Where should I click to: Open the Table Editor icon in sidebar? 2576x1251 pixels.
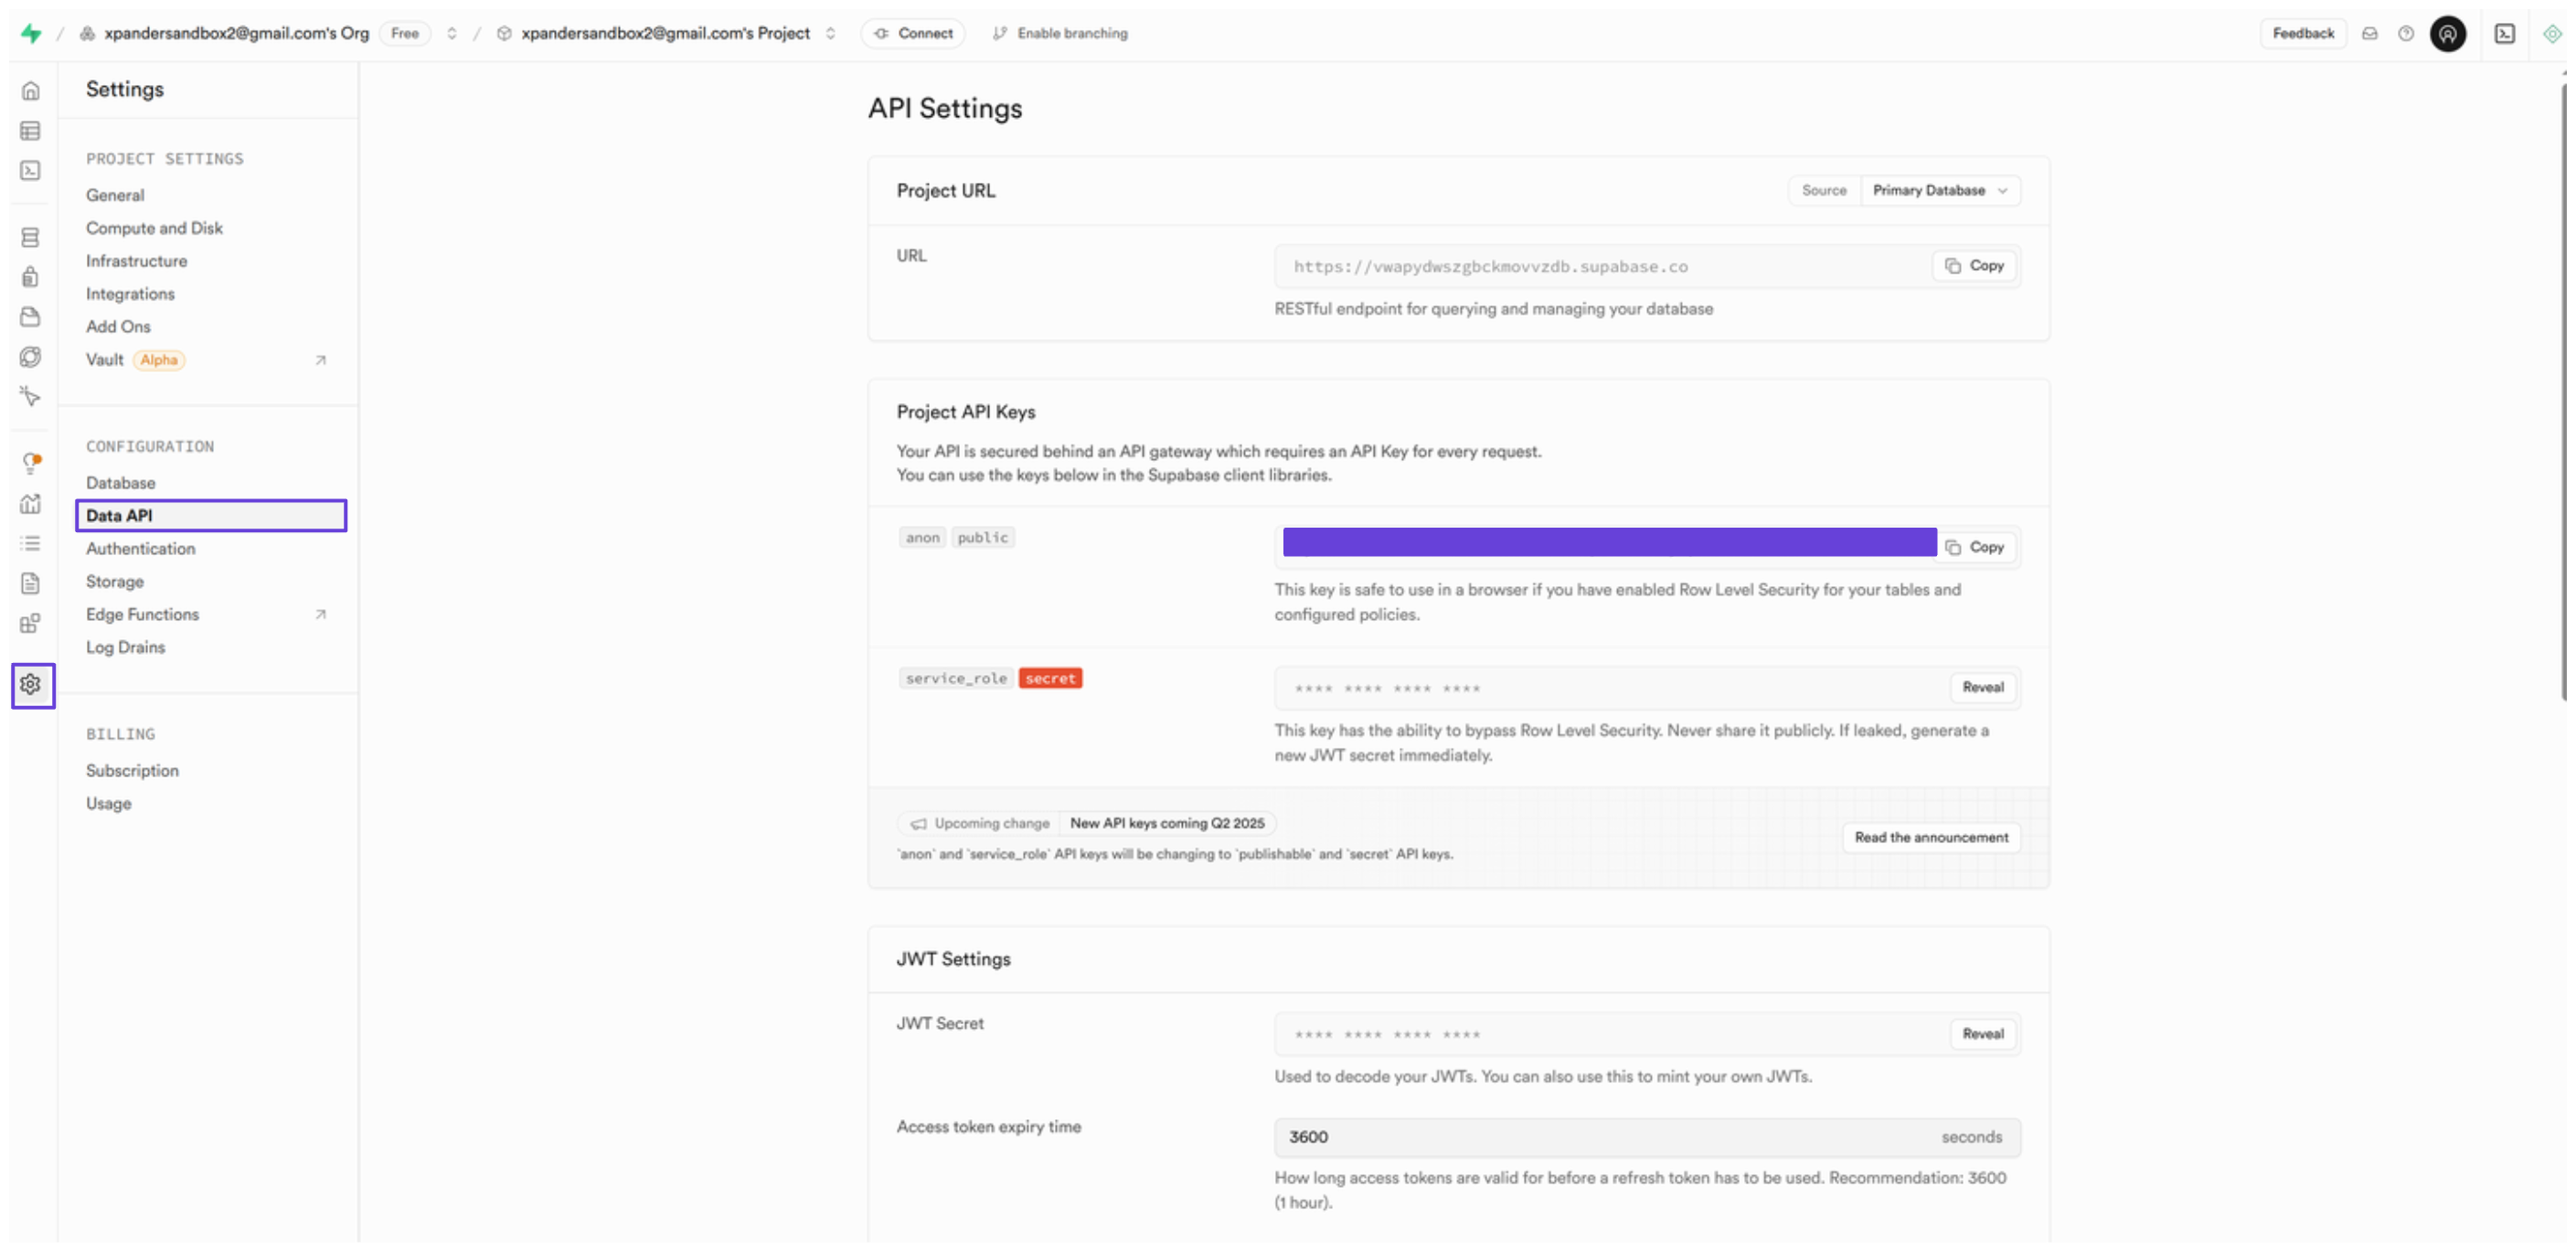tap(31, 131)
